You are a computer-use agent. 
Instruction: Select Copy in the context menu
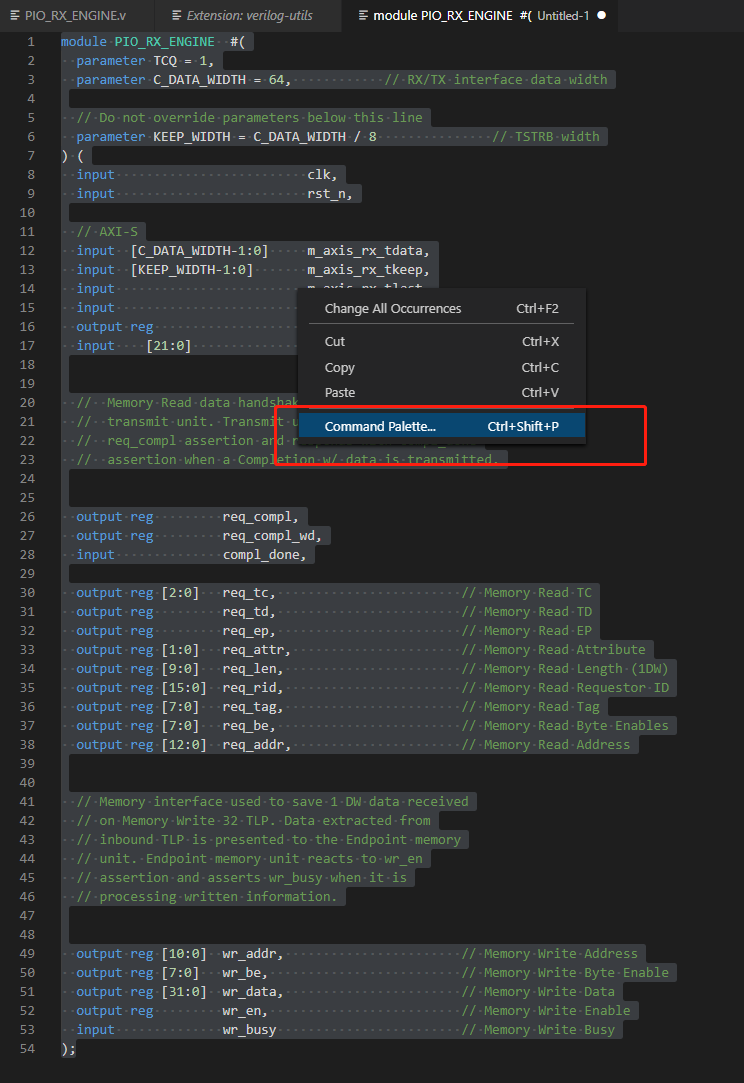[x=441, y=367]
